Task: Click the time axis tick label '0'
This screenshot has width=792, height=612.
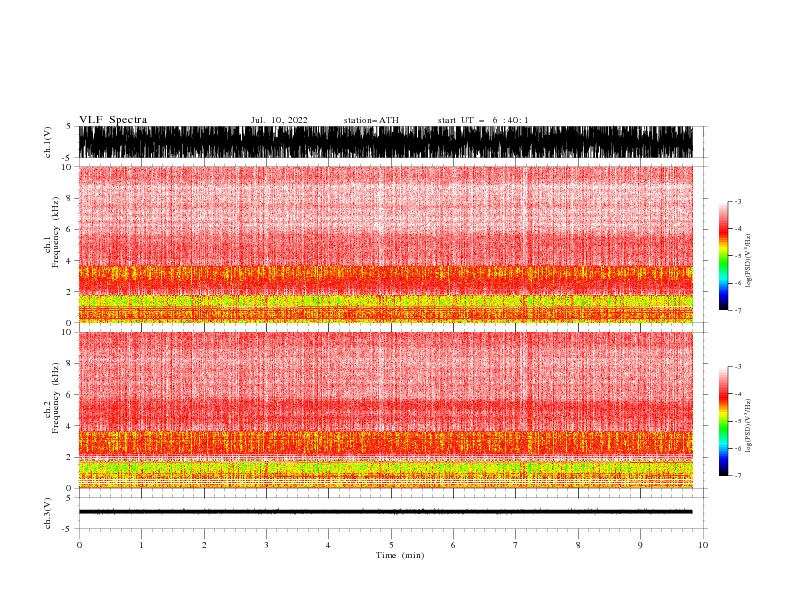Action: click(79, 545)
